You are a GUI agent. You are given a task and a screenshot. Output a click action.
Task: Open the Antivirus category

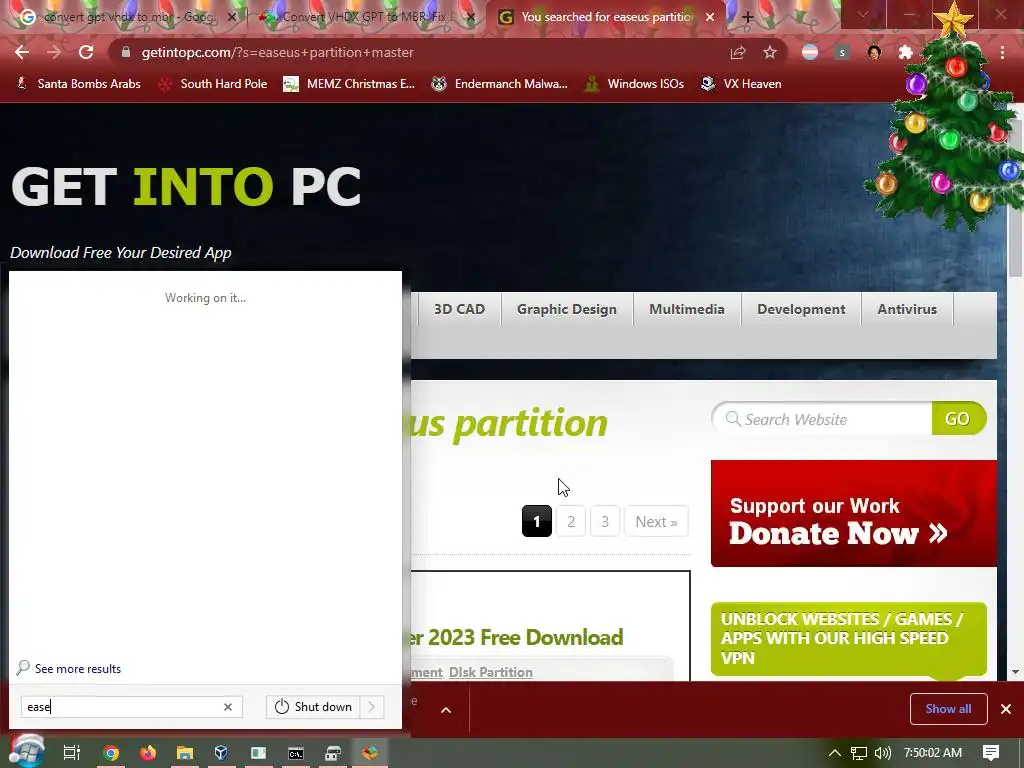(x=907, y=309)
